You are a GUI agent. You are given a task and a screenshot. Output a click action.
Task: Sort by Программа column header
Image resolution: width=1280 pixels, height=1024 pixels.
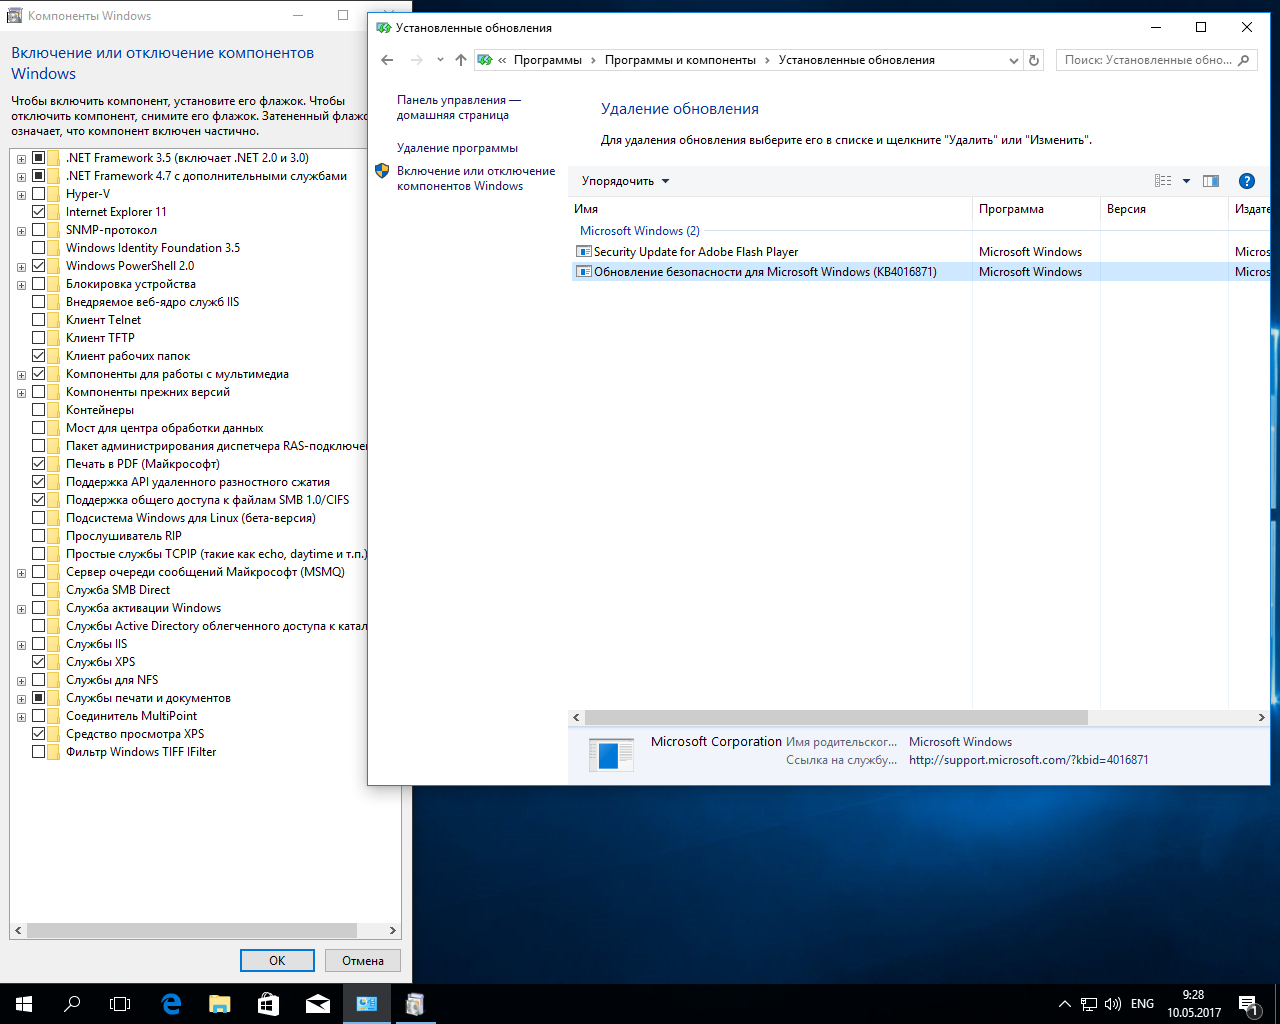[1036, 209]
